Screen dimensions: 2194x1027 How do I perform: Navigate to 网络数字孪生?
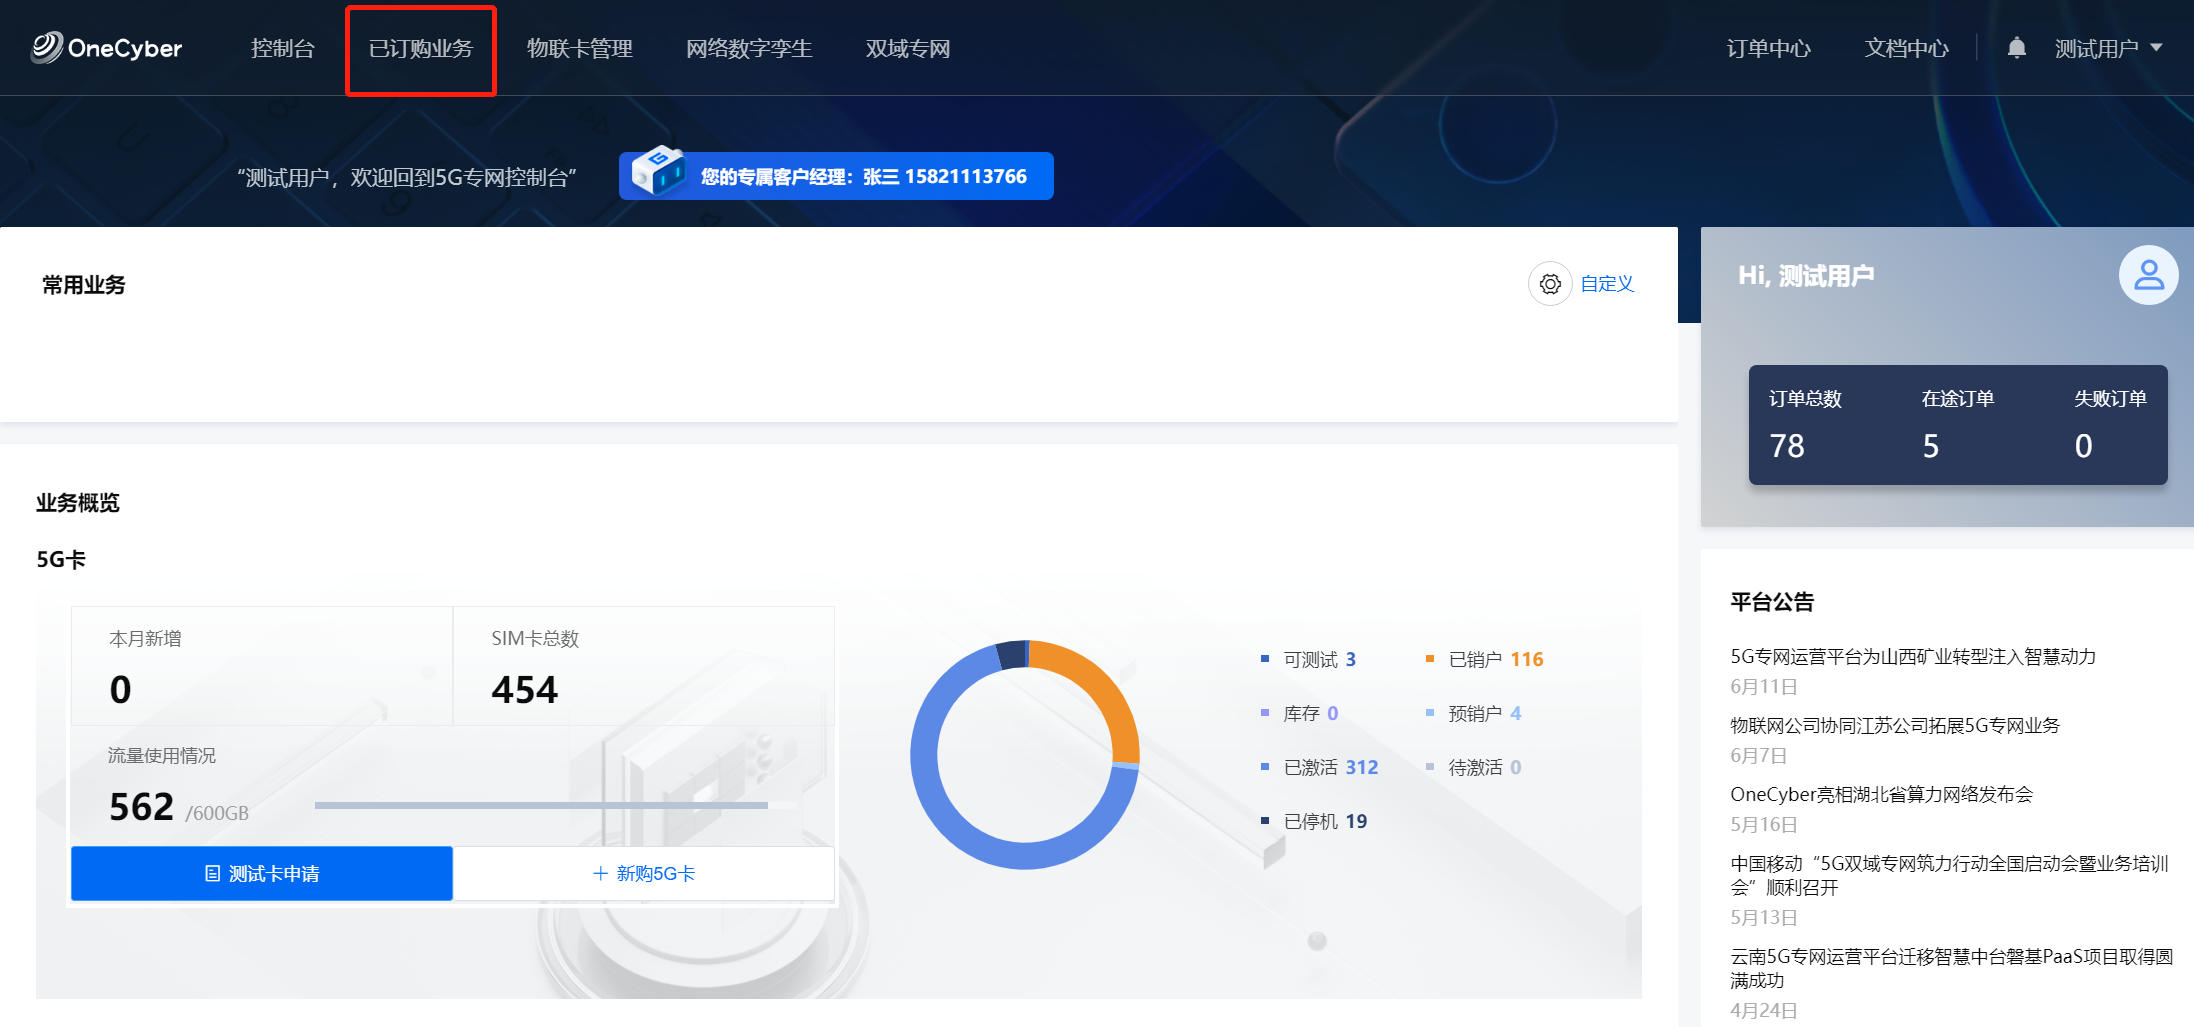point(749,48)
